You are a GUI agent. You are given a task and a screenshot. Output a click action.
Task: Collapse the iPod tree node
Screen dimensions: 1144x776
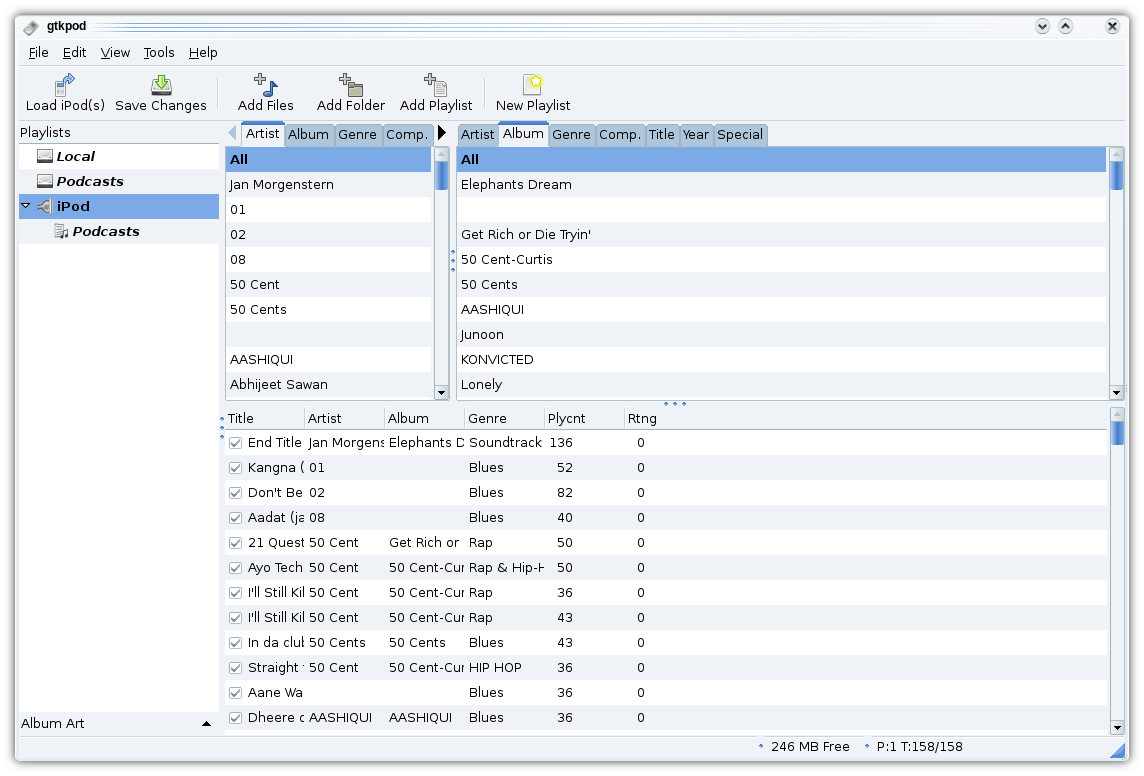pyautogui.click(x=26, y=206)
